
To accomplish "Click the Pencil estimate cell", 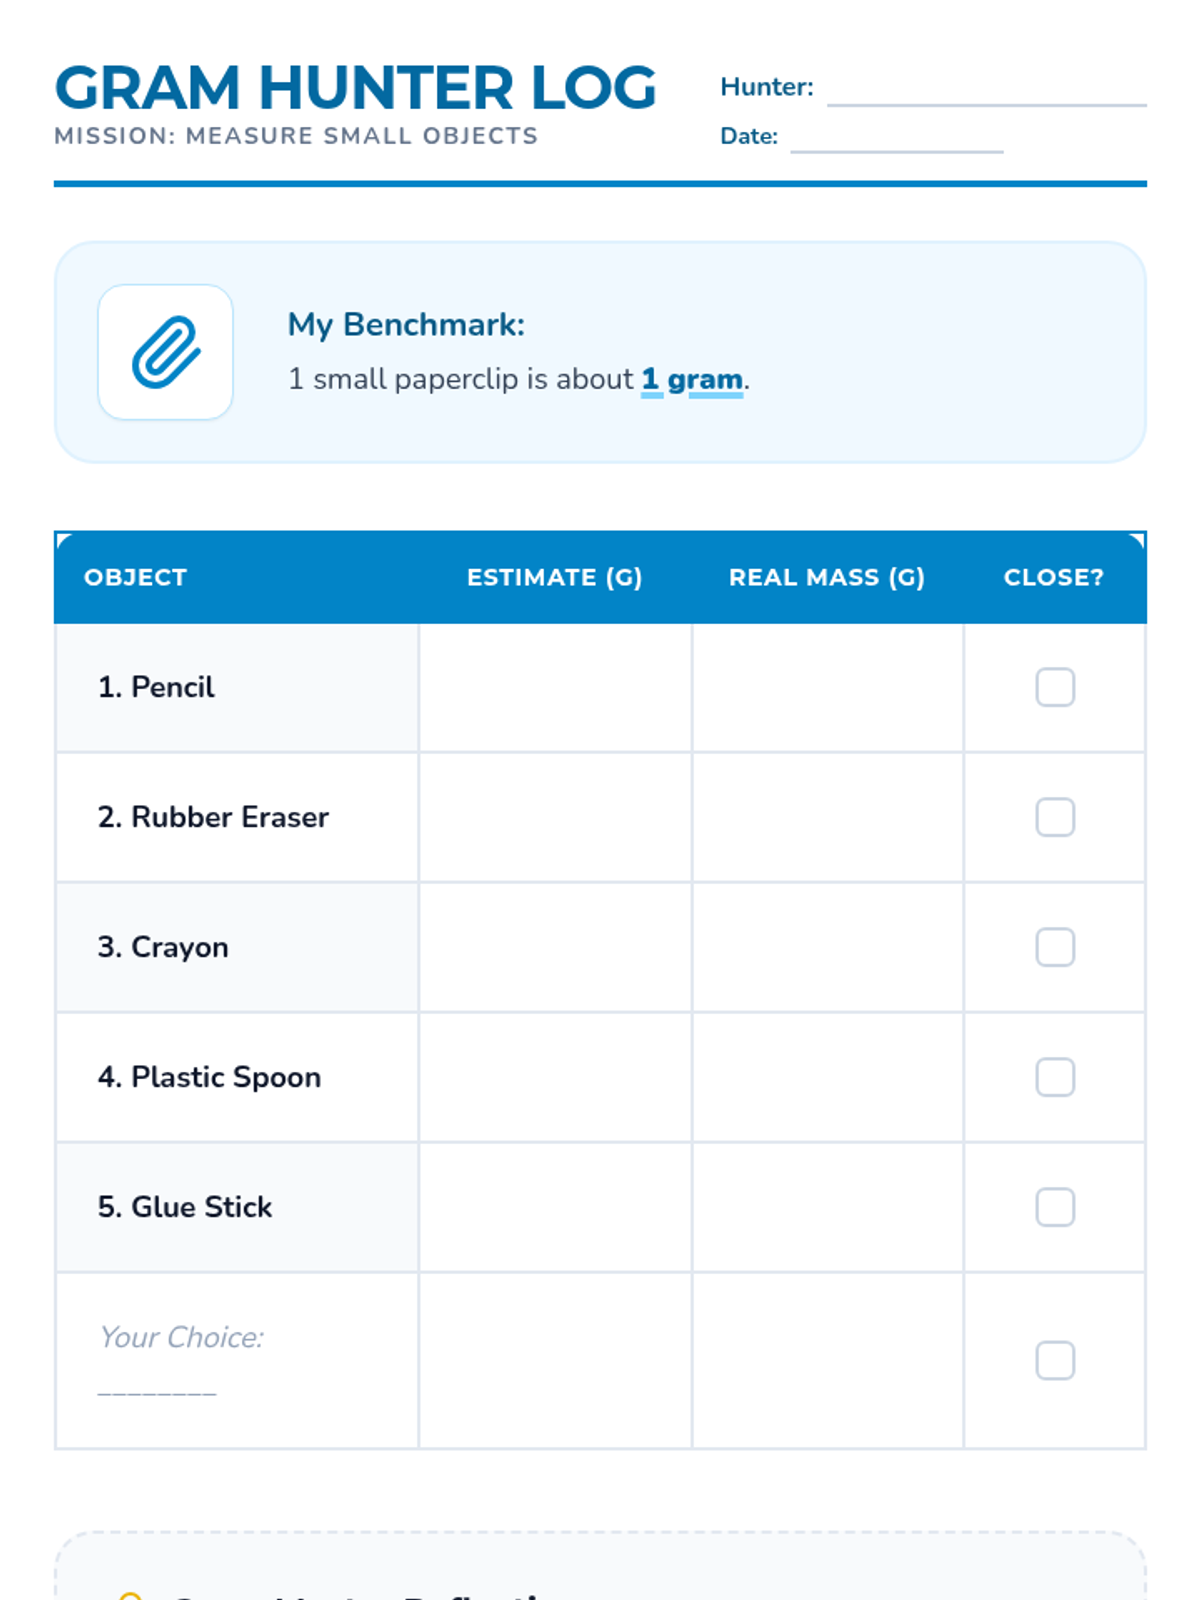I will [x=555, y=687].
